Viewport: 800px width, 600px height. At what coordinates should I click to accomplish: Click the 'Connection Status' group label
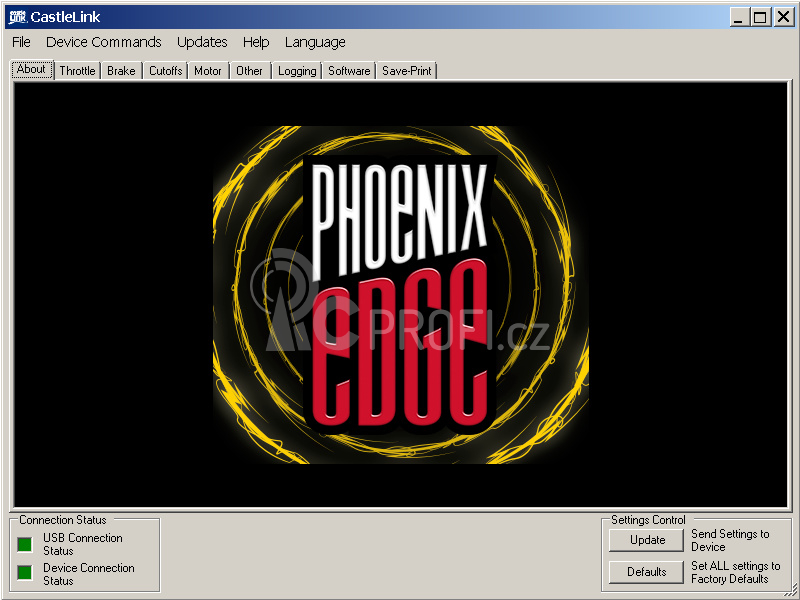tap(63, 520)
